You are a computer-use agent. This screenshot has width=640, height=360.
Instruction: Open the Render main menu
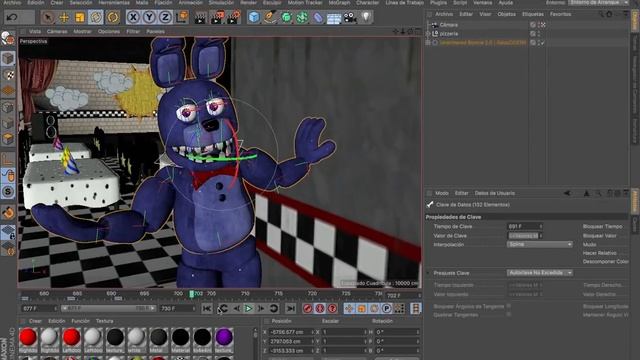pos(248,2)
